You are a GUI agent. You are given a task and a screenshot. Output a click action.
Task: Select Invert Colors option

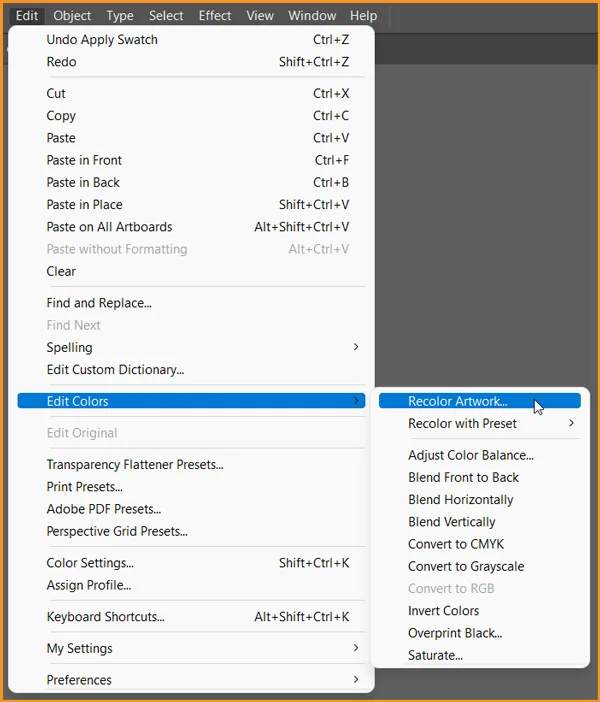443,610
